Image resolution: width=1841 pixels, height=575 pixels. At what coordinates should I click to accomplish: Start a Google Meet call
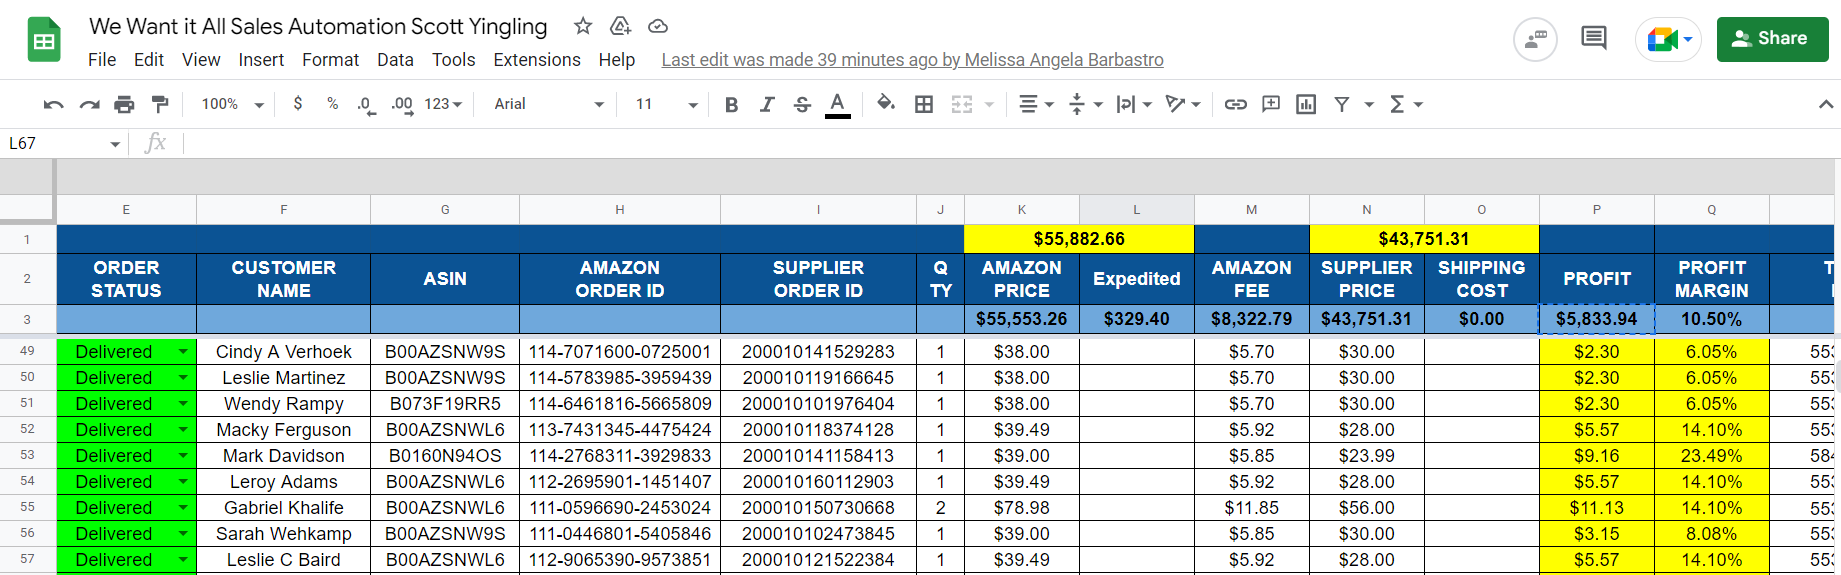tap(1668, 40)
